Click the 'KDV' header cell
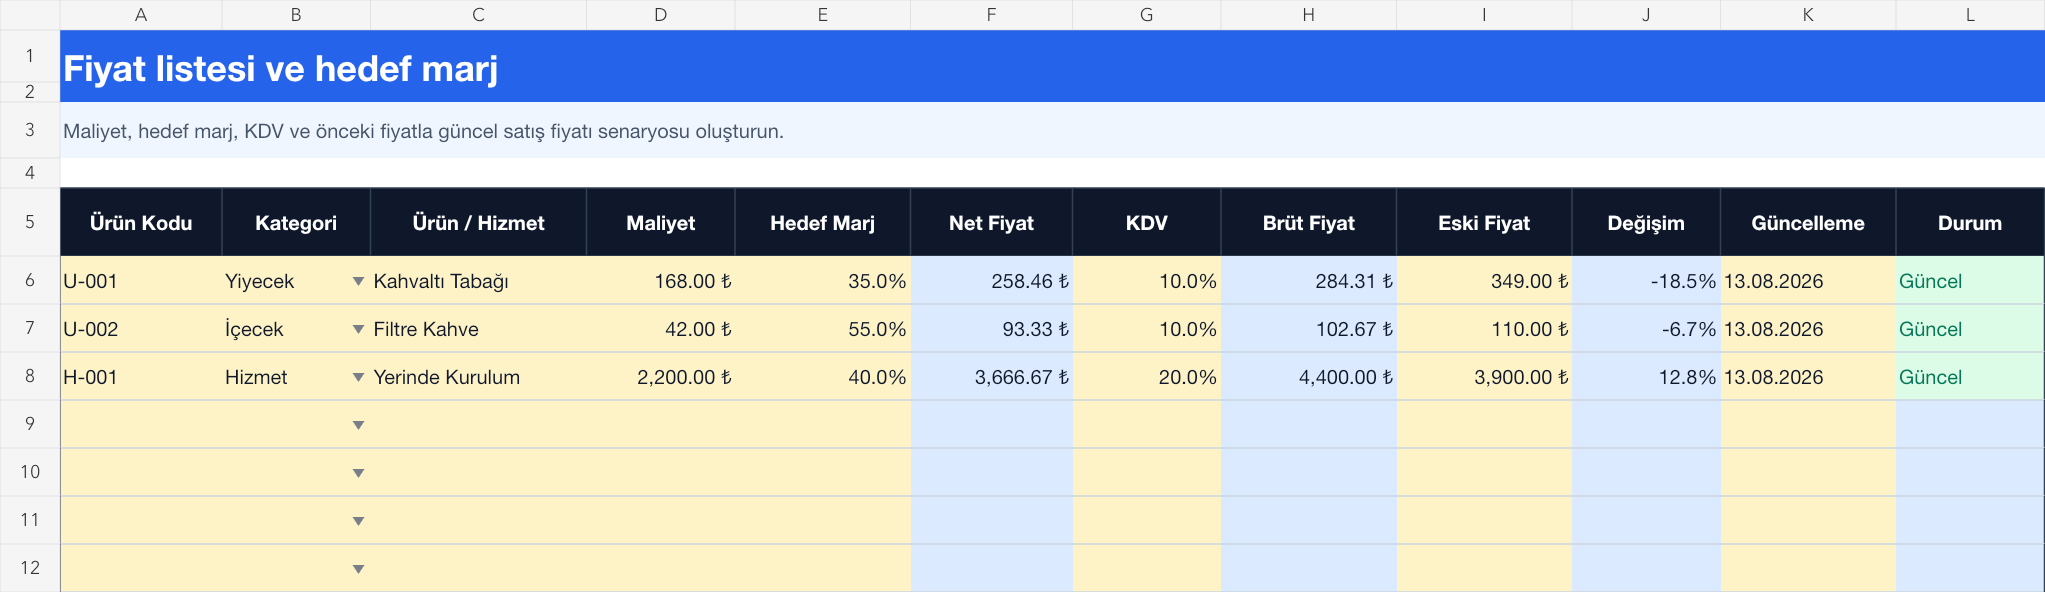The image size is (2045, 592). click(x=1146, y=223)
